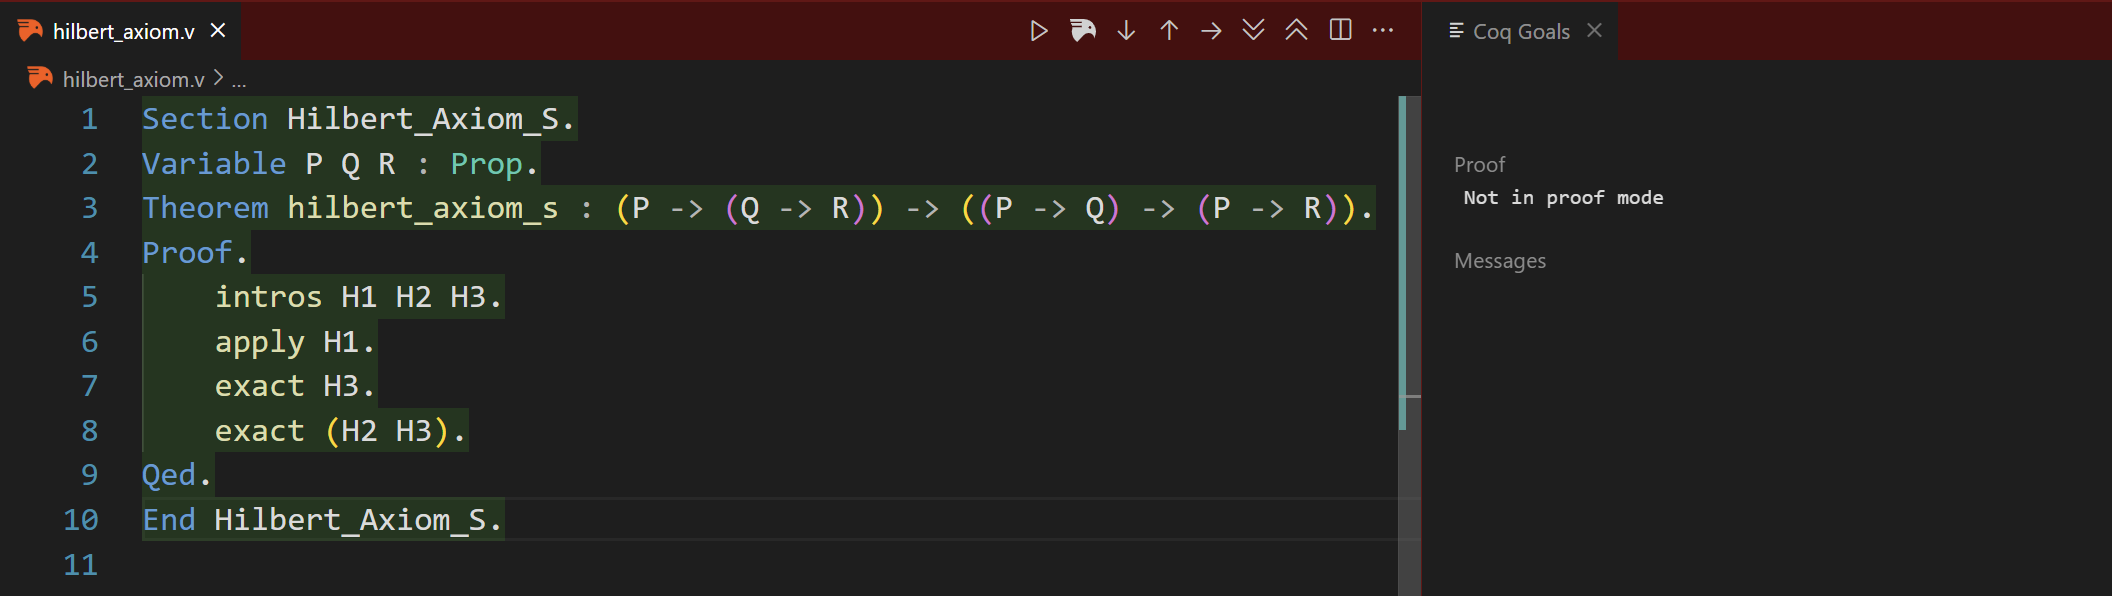
Task: Split the editor with the split icon
Action: [x=1340, y=31]
